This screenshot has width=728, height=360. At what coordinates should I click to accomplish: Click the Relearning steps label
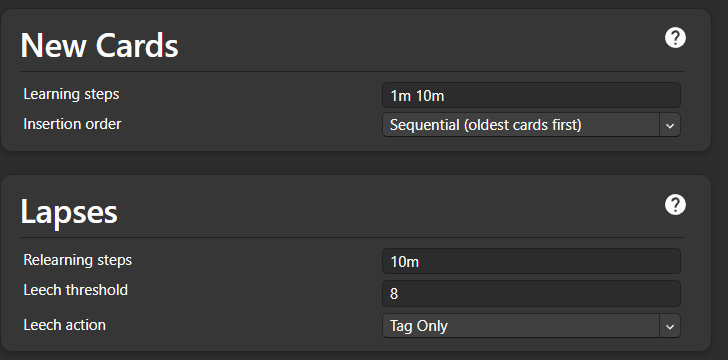tap(78, 260)
